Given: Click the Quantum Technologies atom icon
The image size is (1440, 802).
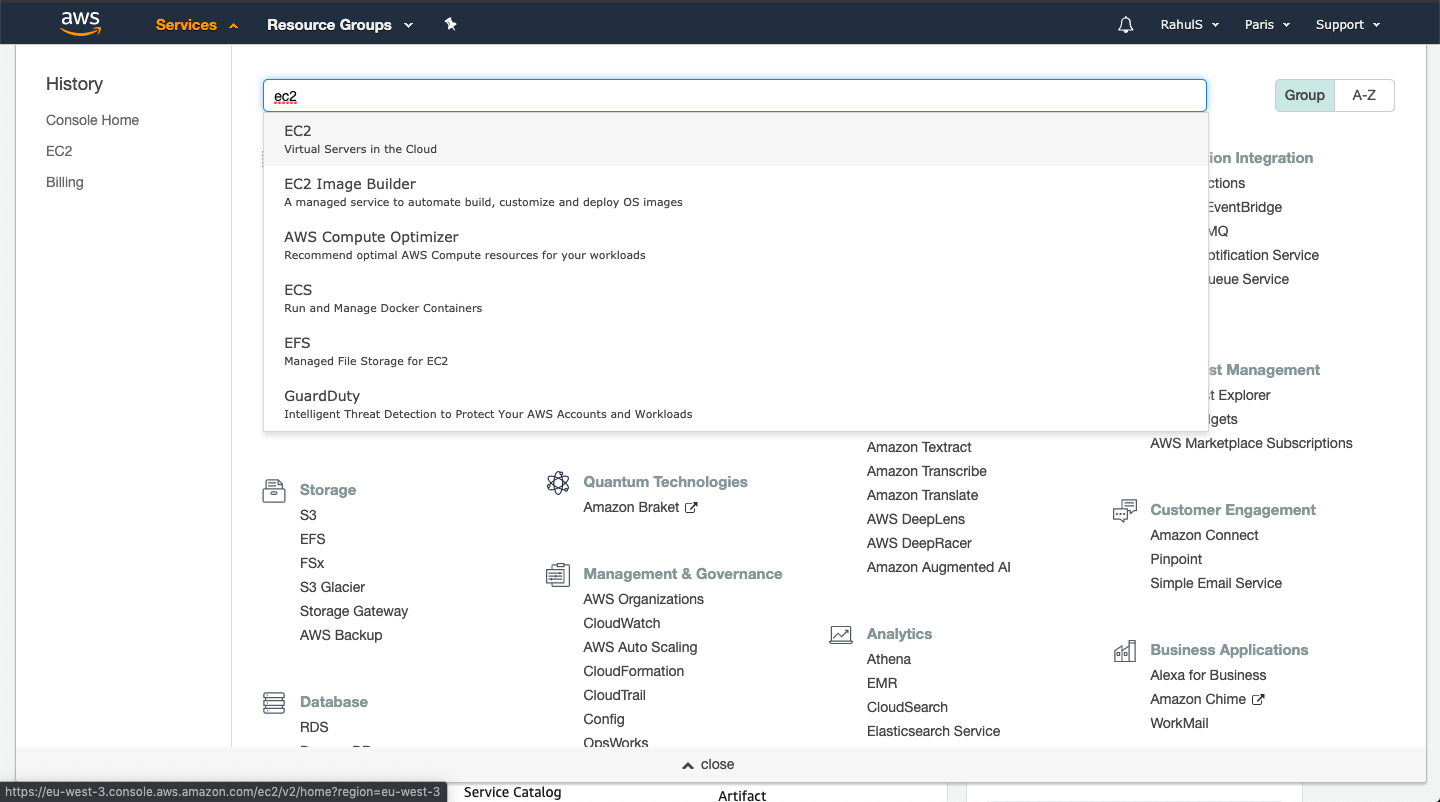Looking at the screenshot, I should [x=558, y=482].
